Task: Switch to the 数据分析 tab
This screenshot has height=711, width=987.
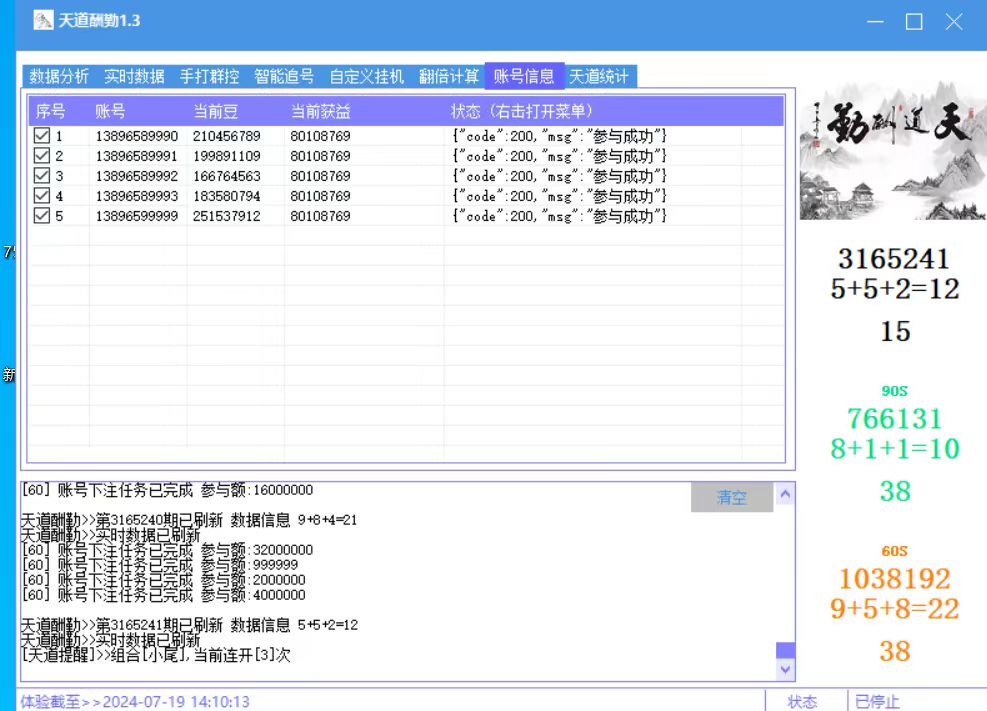Action: (59, 77)
